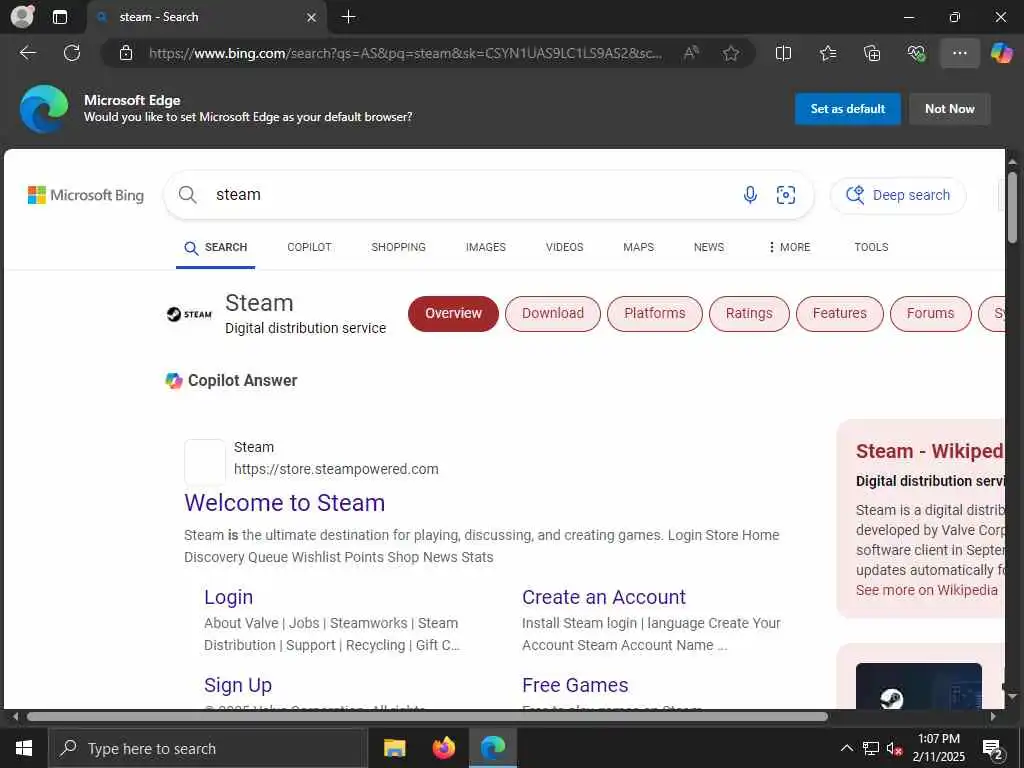Start voice search with the microphone icon

(750, 195)
